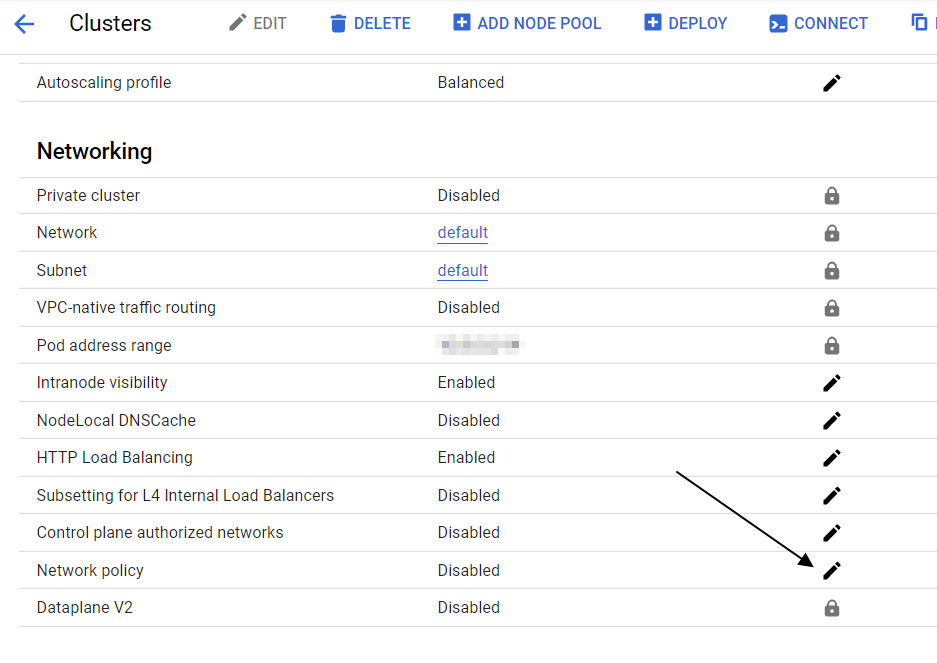Click CONNECT to the cluster
937x663 pixels.
pyautogui.click(x=818, y=23)
